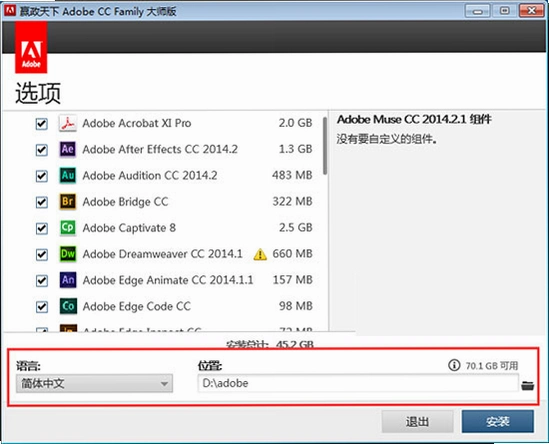Click the disk space info icon

pos(454,366)
